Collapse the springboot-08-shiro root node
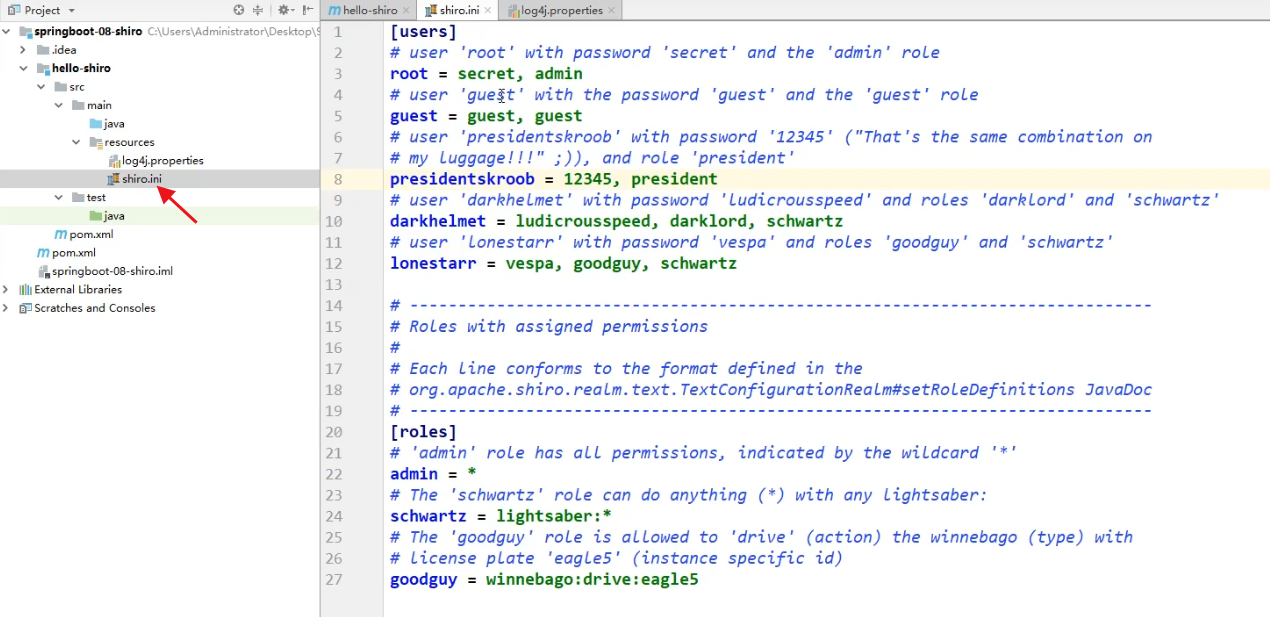Screen dimensions: 1270x617 (x=7, y=31)
